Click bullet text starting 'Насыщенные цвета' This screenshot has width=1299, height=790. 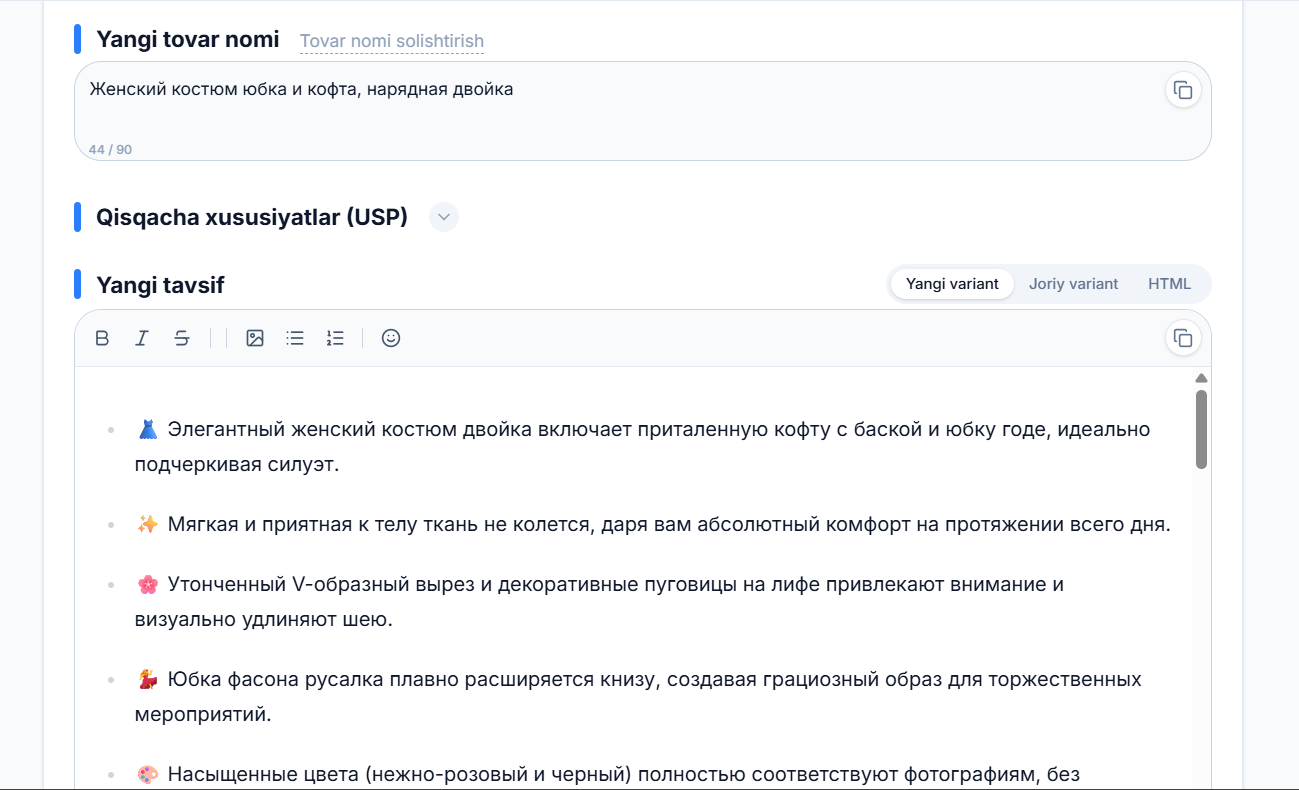[608, 774]
